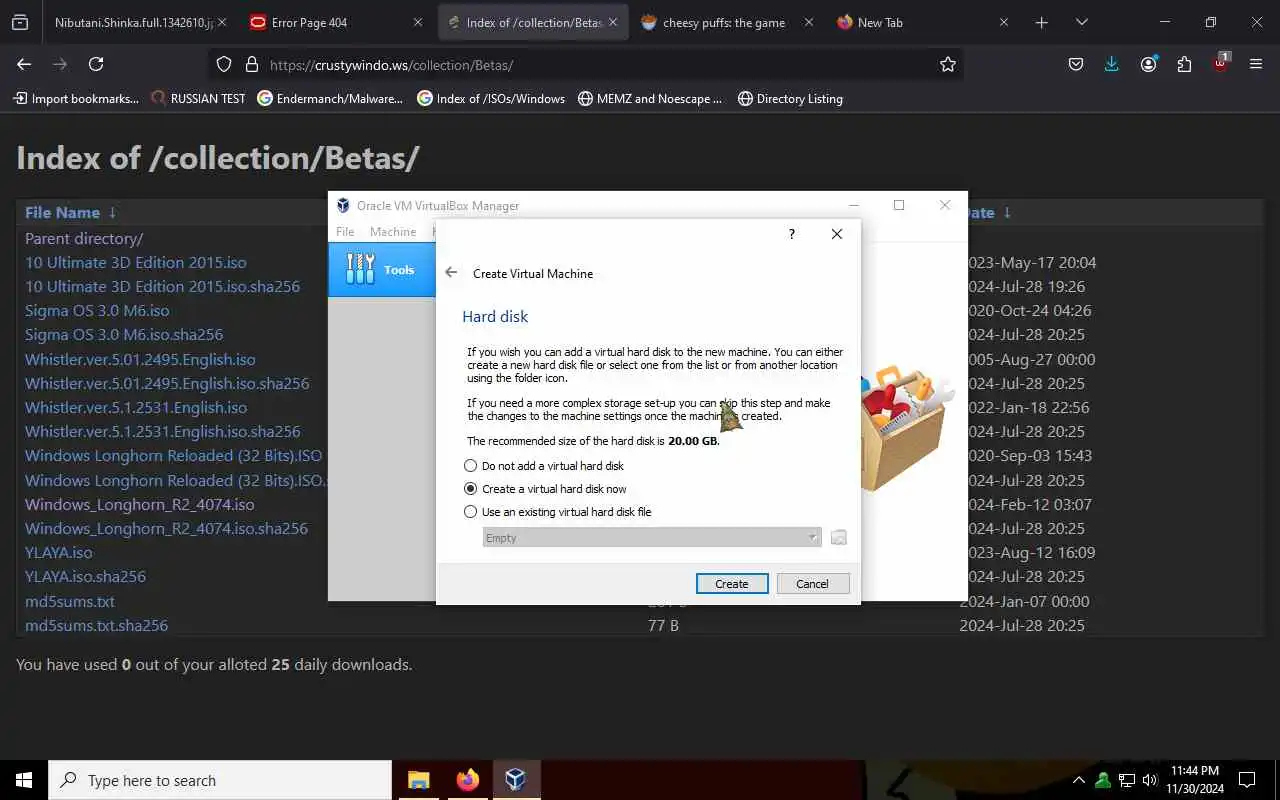
Task: Open a new Firefox tab
Action: click(x=1041, y=22)
